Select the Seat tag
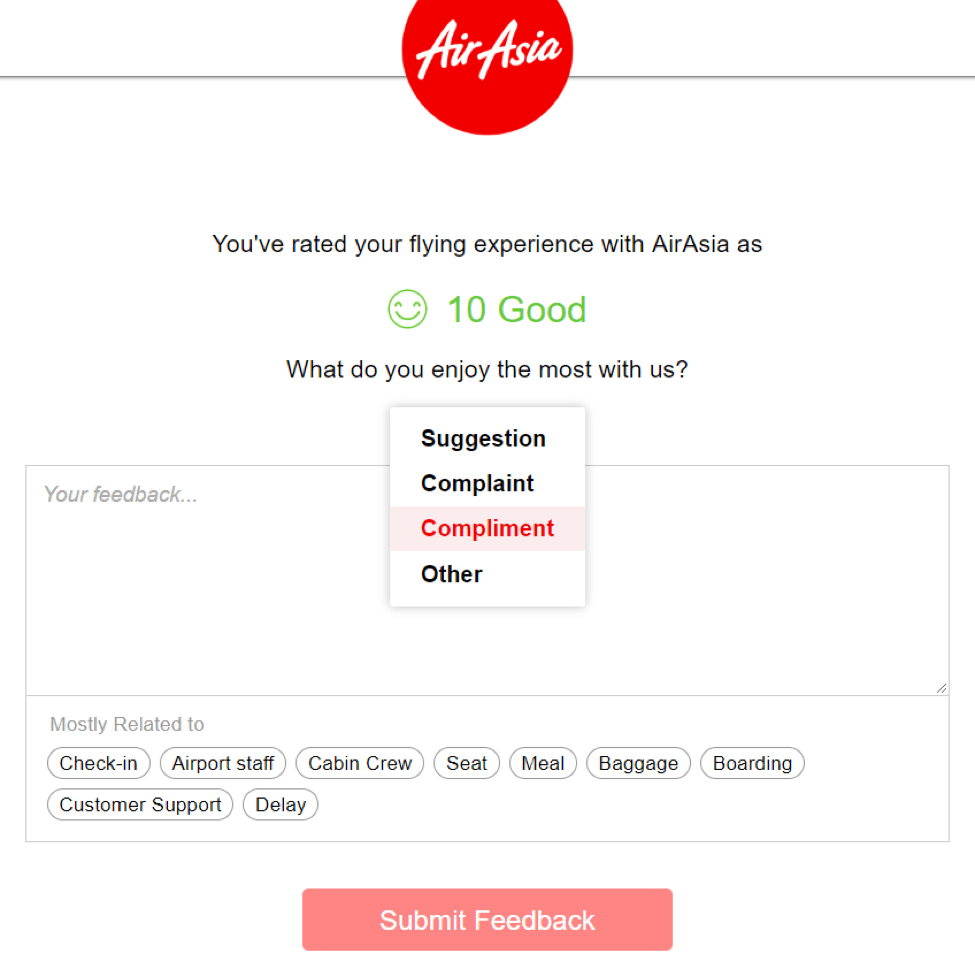The height and width of the screenshot is (969, 975). tap(466, 763)
